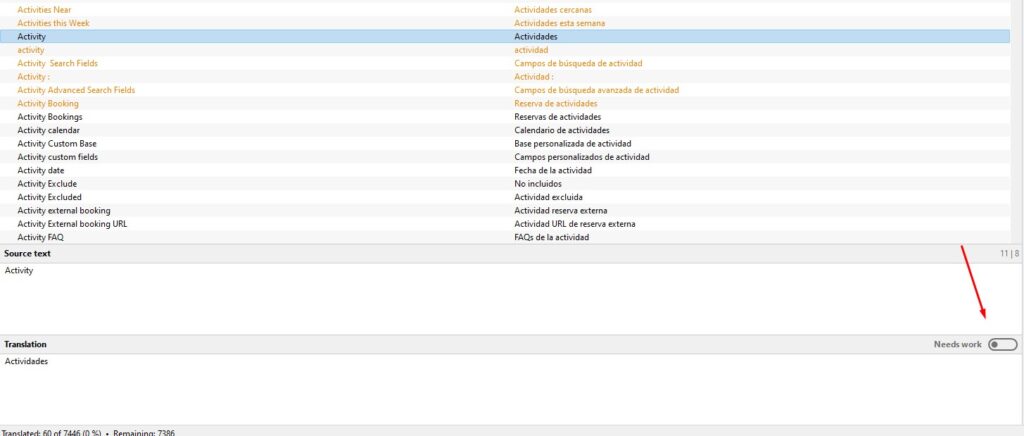The image size is (1024, 436).
Task: Click the character count beside Source text
Action: pos(1008,254)
